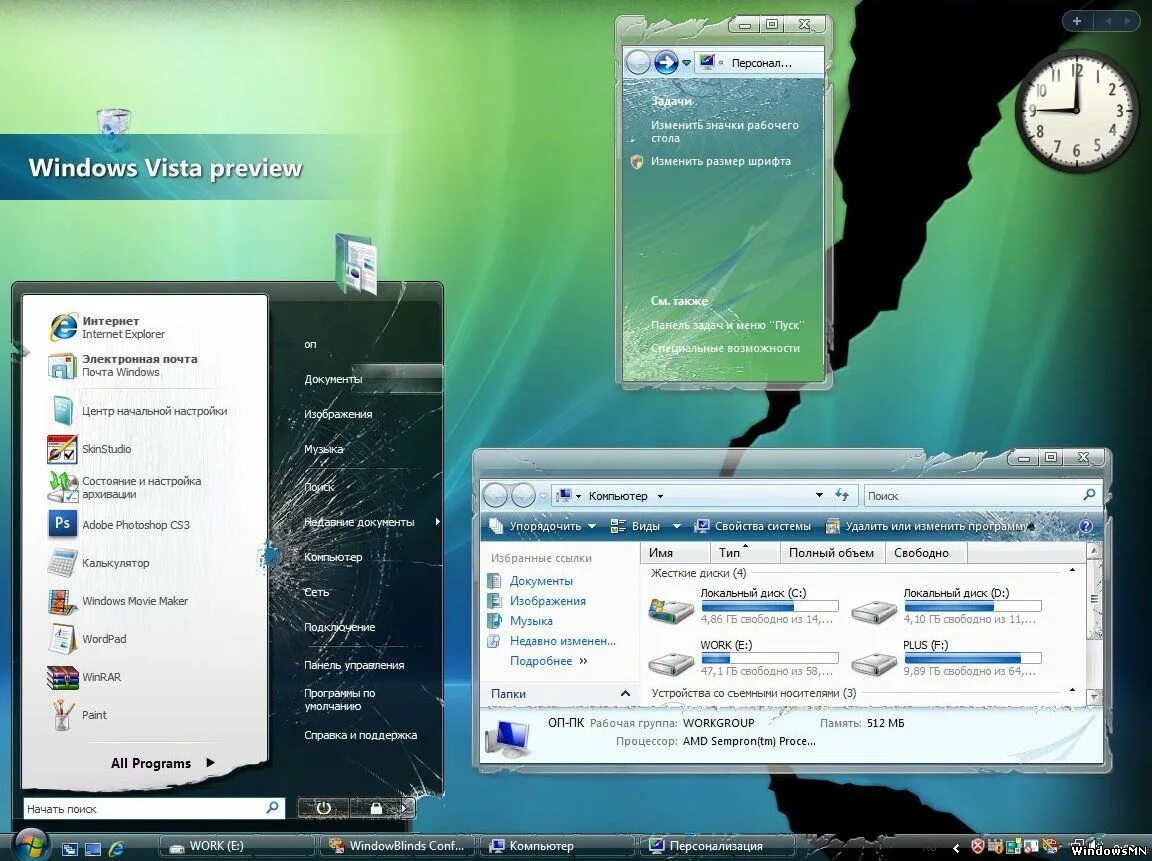This screenshot has height=861, width=1152.
Task: Open Виды dropdown arrow
Action: (677, 526)
